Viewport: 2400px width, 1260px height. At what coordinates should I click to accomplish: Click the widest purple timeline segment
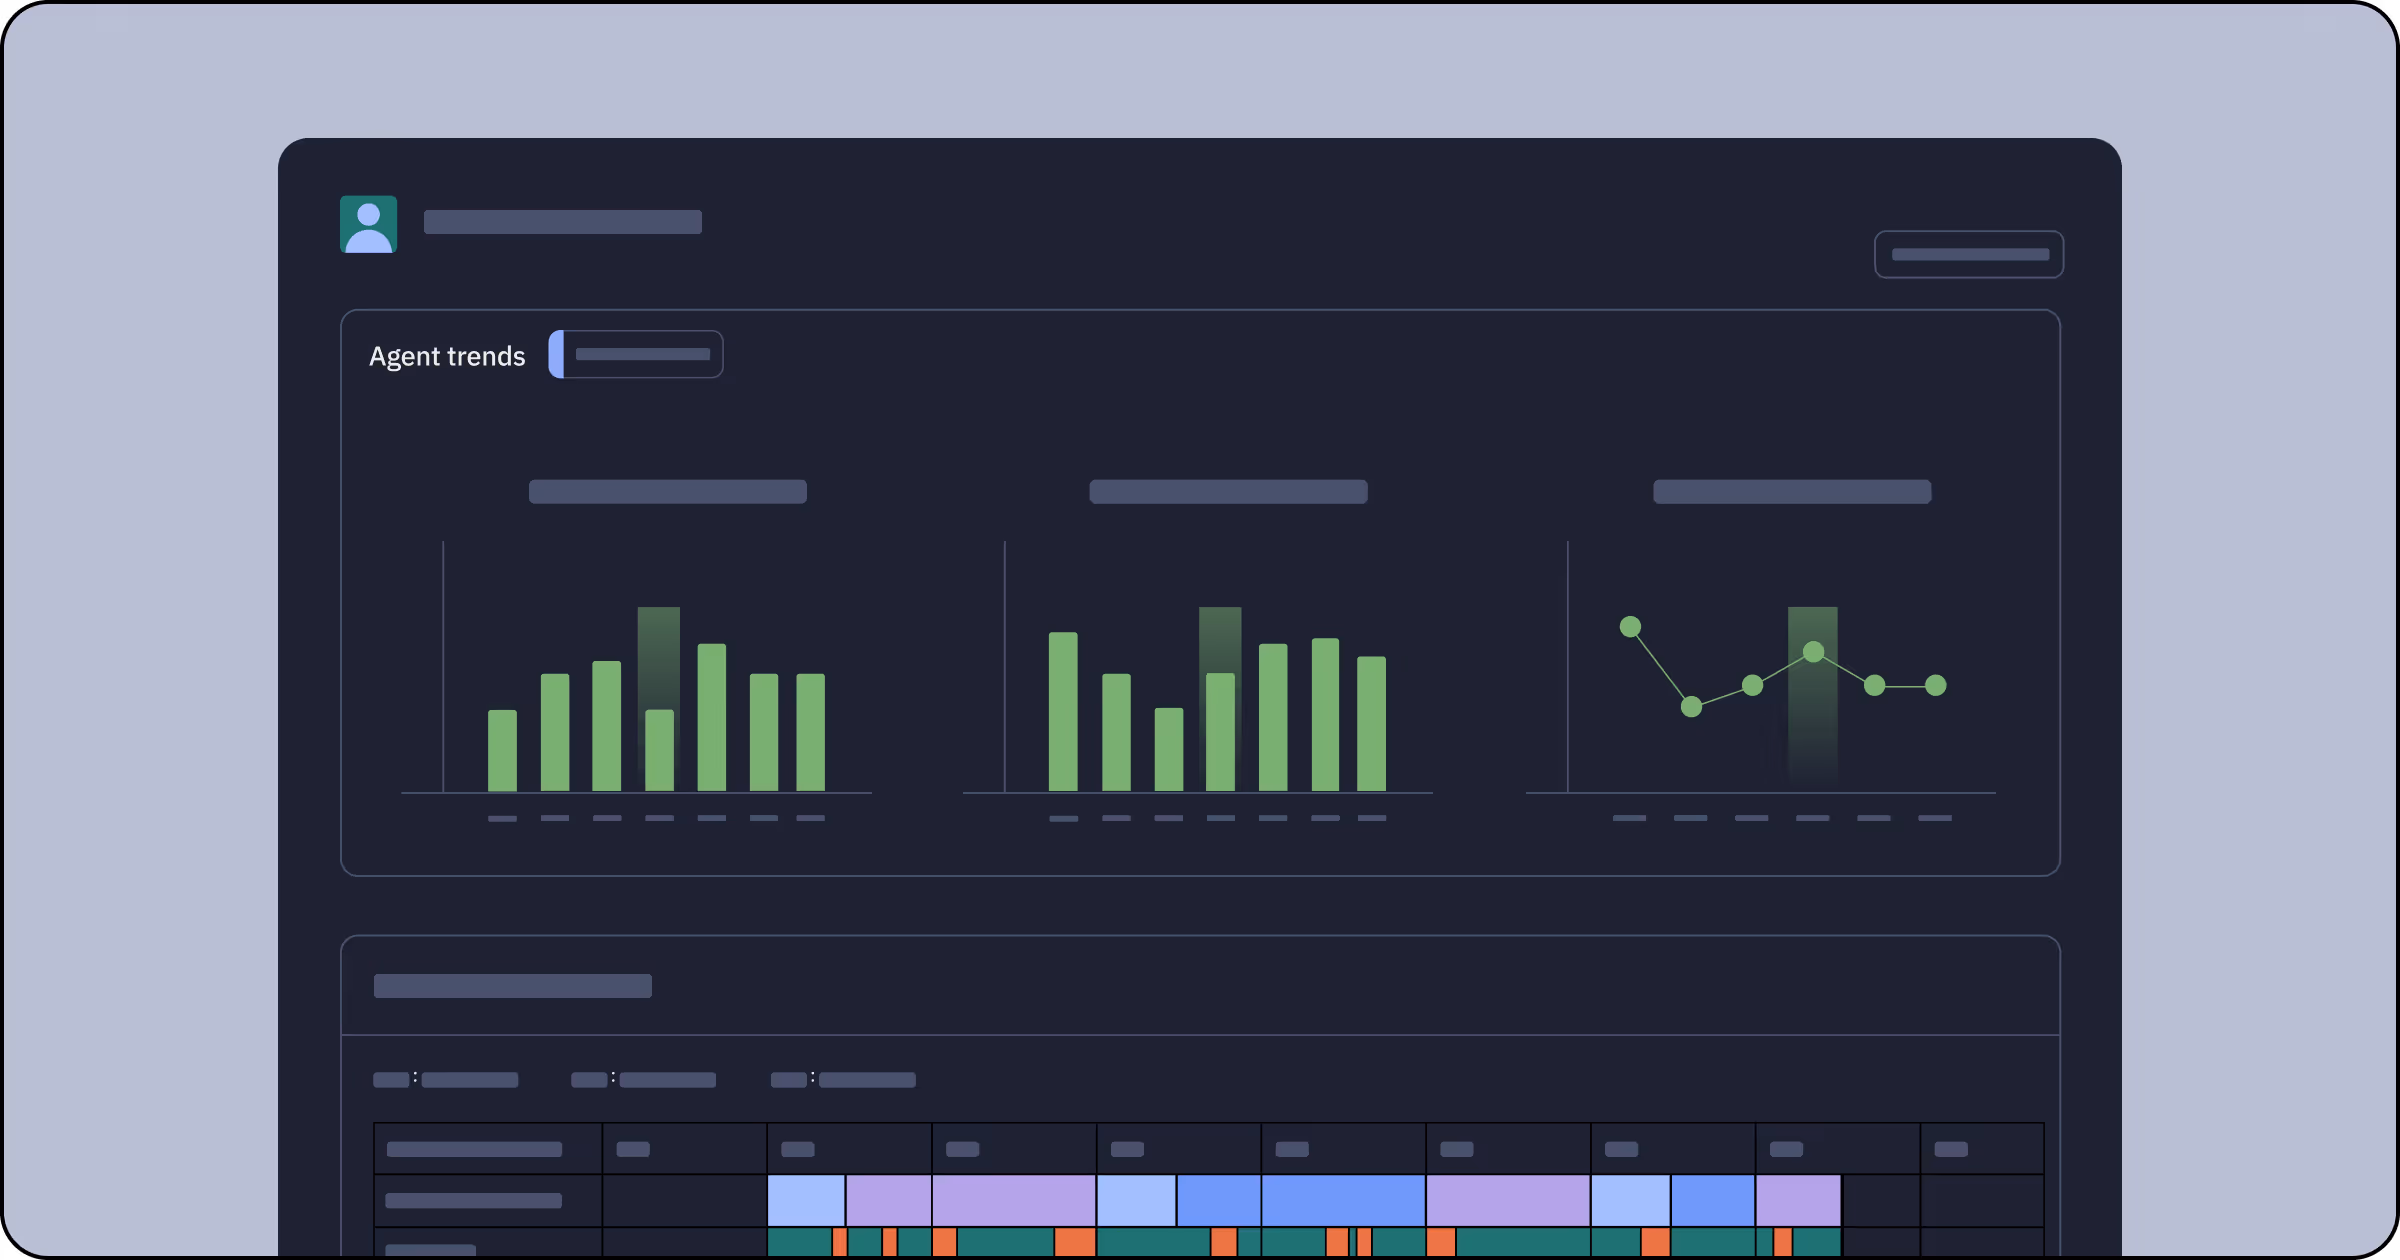click(1014, 1200)
